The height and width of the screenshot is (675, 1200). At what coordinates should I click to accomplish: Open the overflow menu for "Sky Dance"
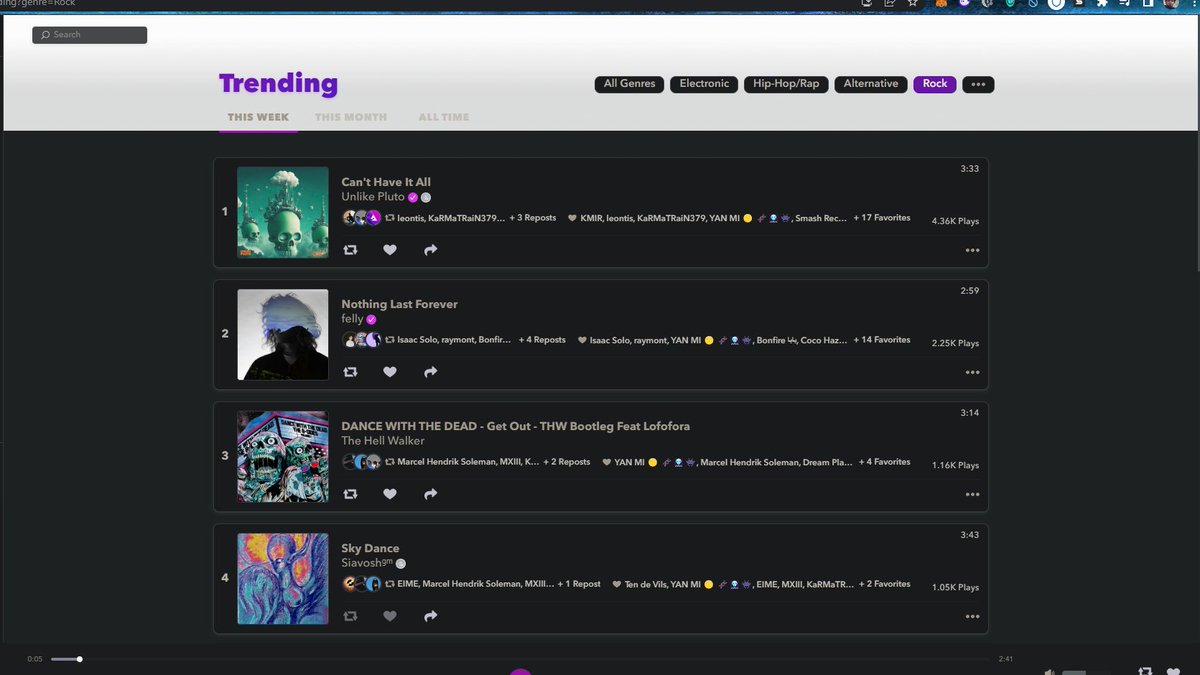coord(972,616)
